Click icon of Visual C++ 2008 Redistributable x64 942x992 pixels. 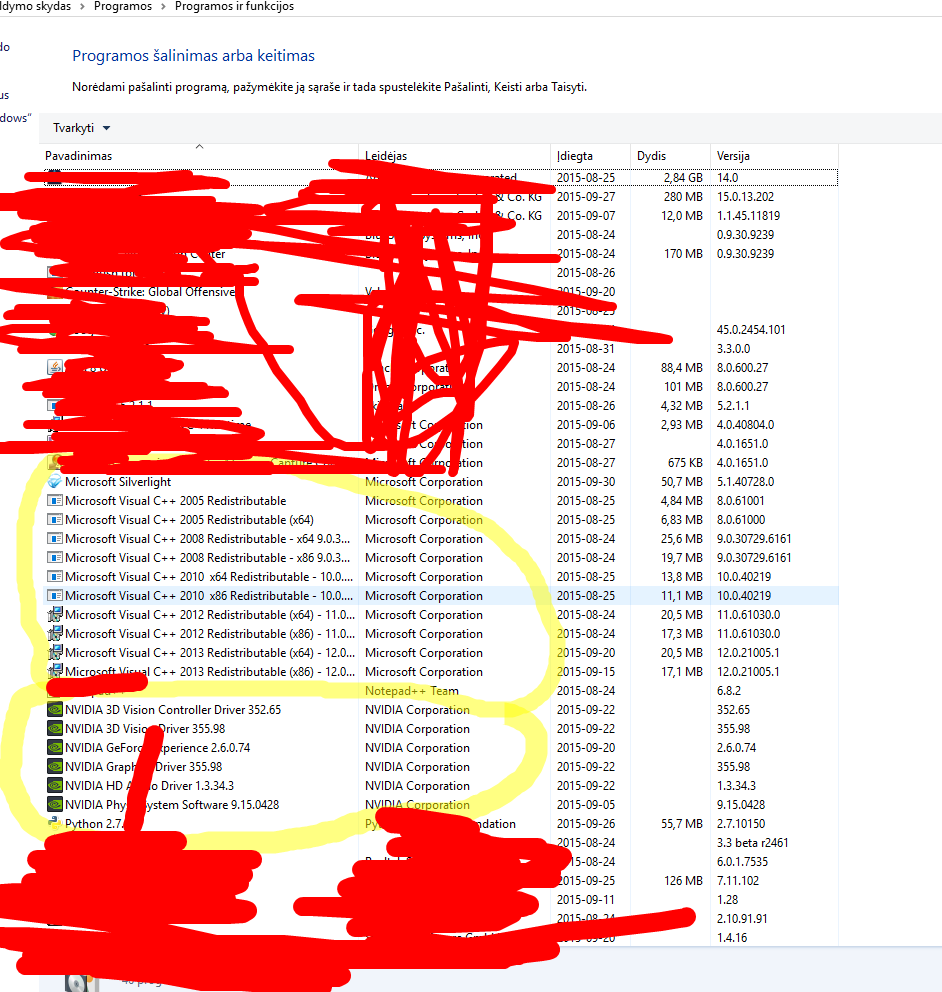pyautogui.click(x=55, y=538)
